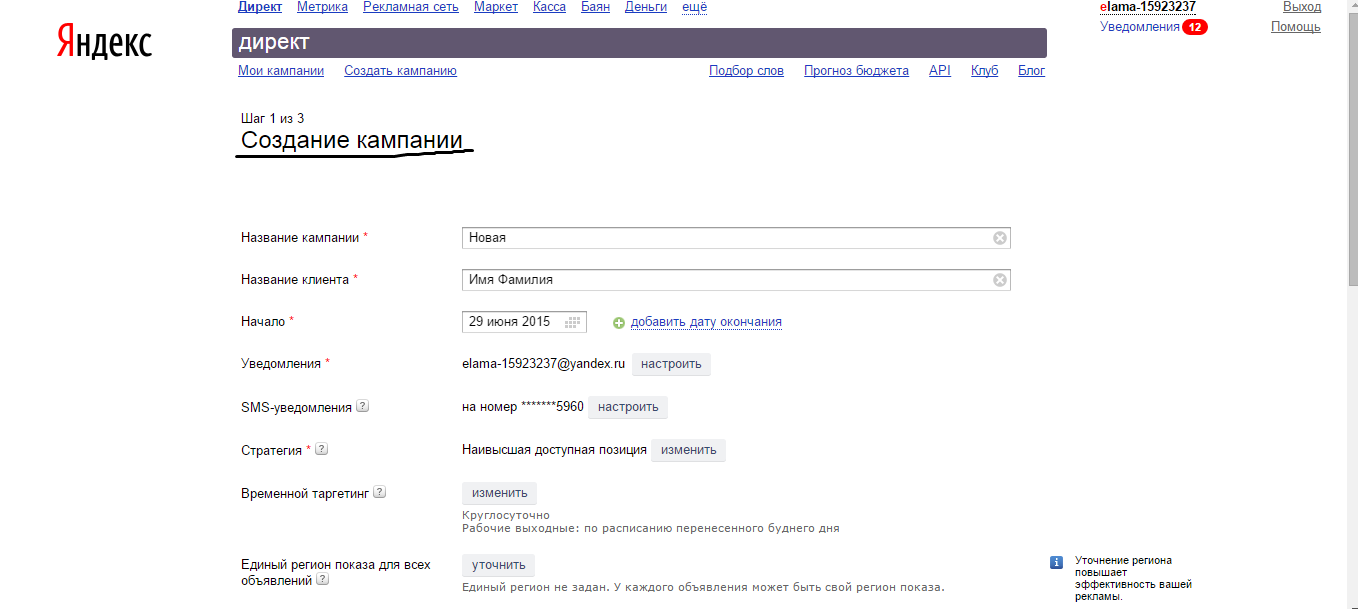Go to Метрика in the top menu
1358x609 pixels.
tap(322, 7)
